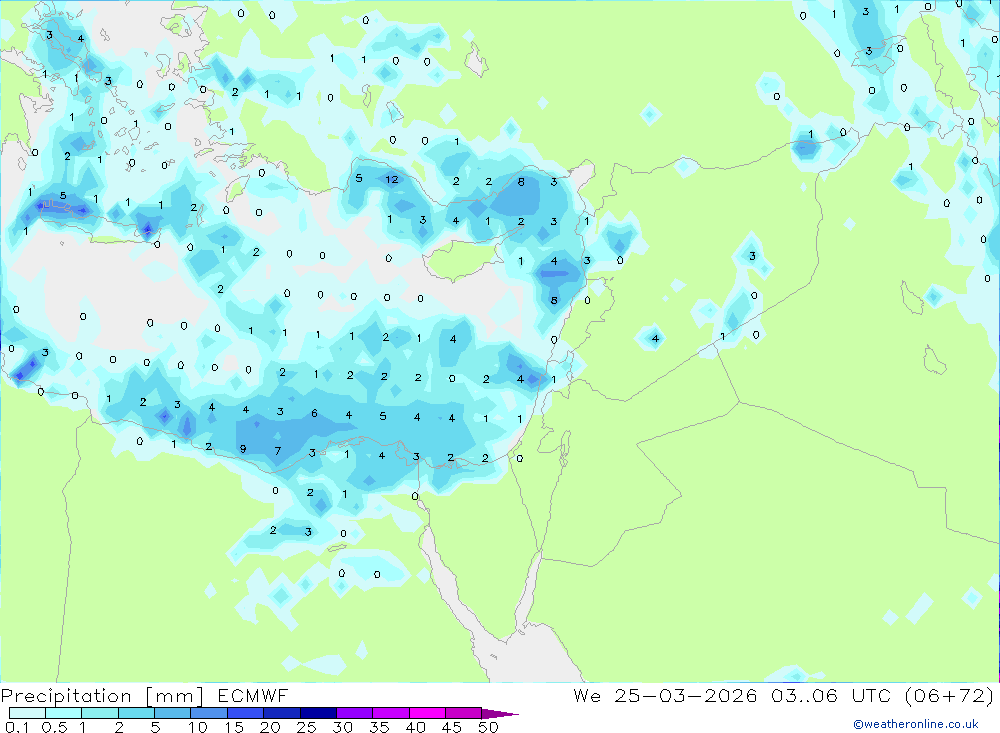
Task: Select the 20–25 mm dark blue legend swatch
Action: point(282,713)
